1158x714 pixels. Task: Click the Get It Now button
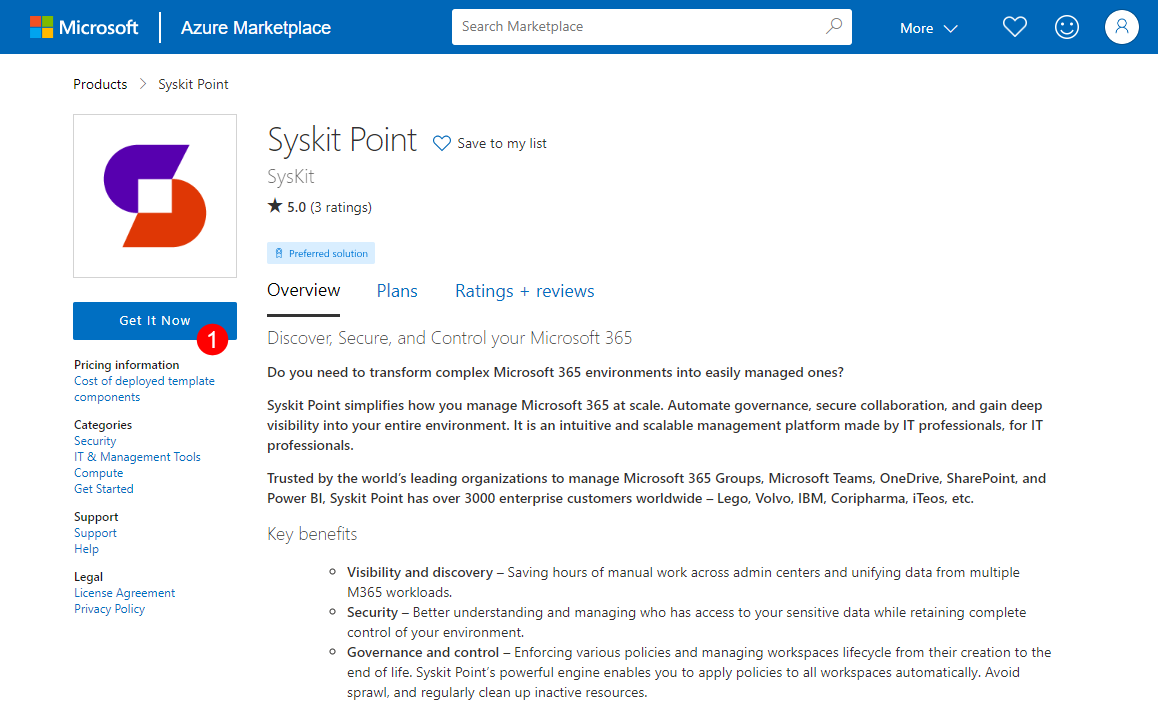pos(154,320)
